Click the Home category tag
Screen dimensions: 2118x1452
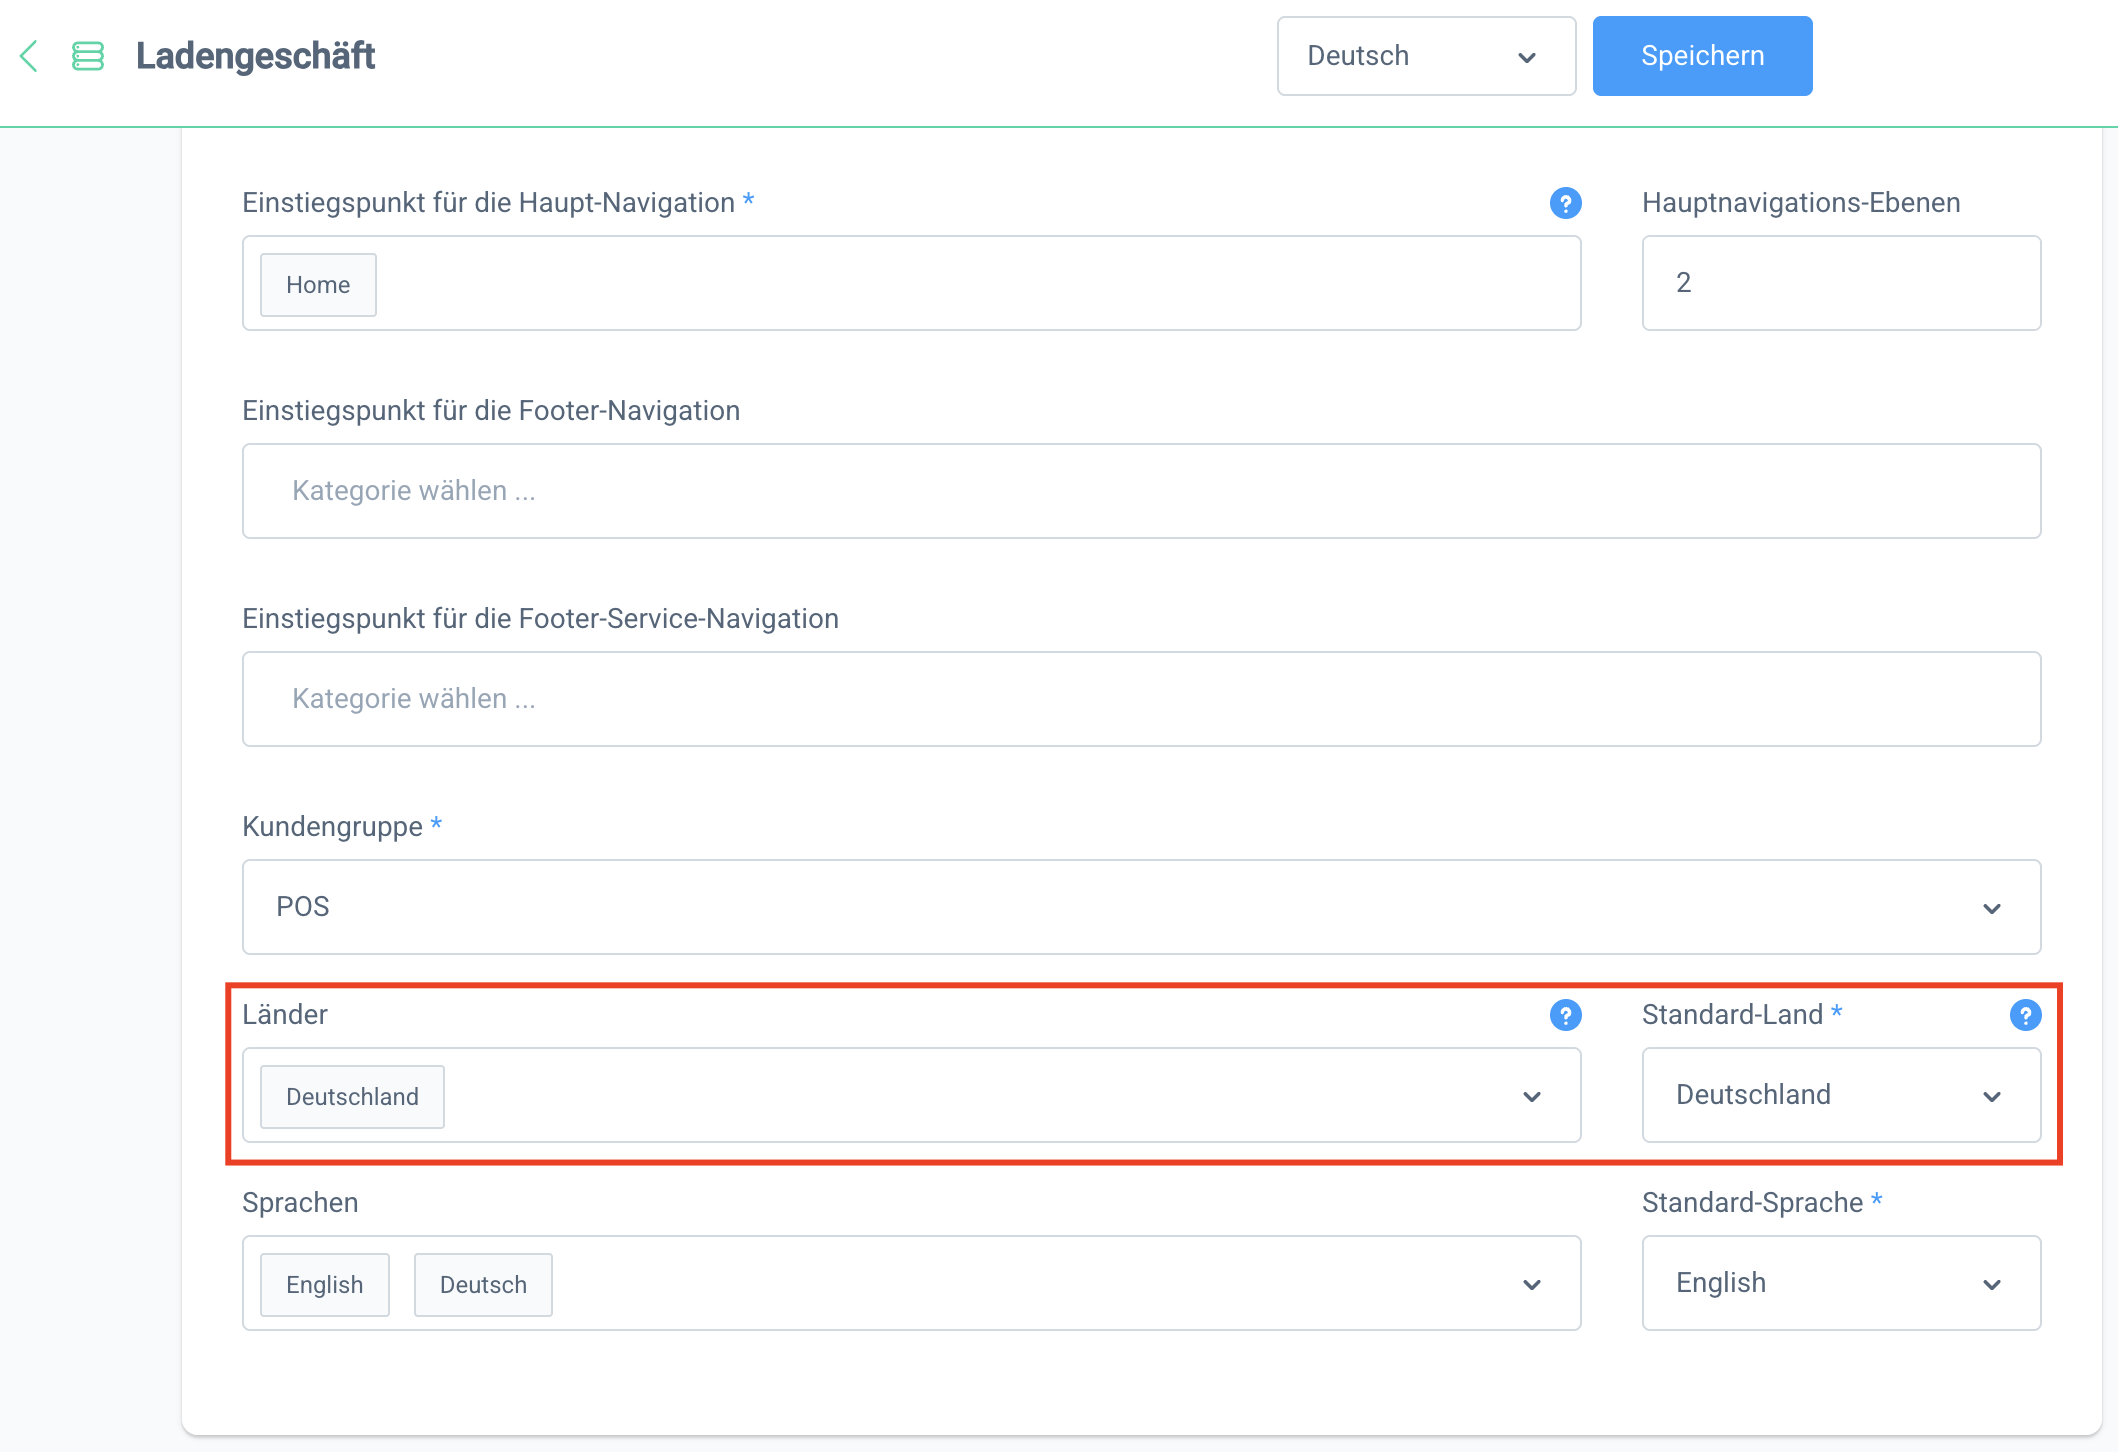click(318, 285)
